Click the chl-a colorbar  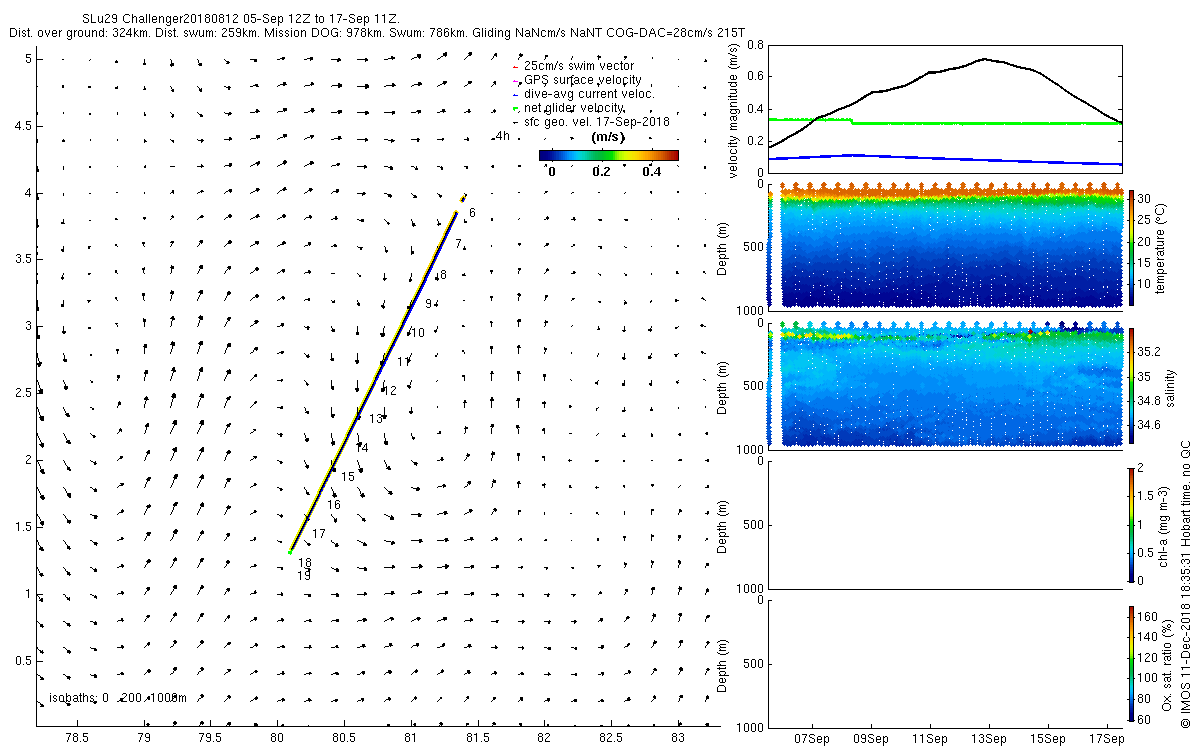tap(1131, 524)
